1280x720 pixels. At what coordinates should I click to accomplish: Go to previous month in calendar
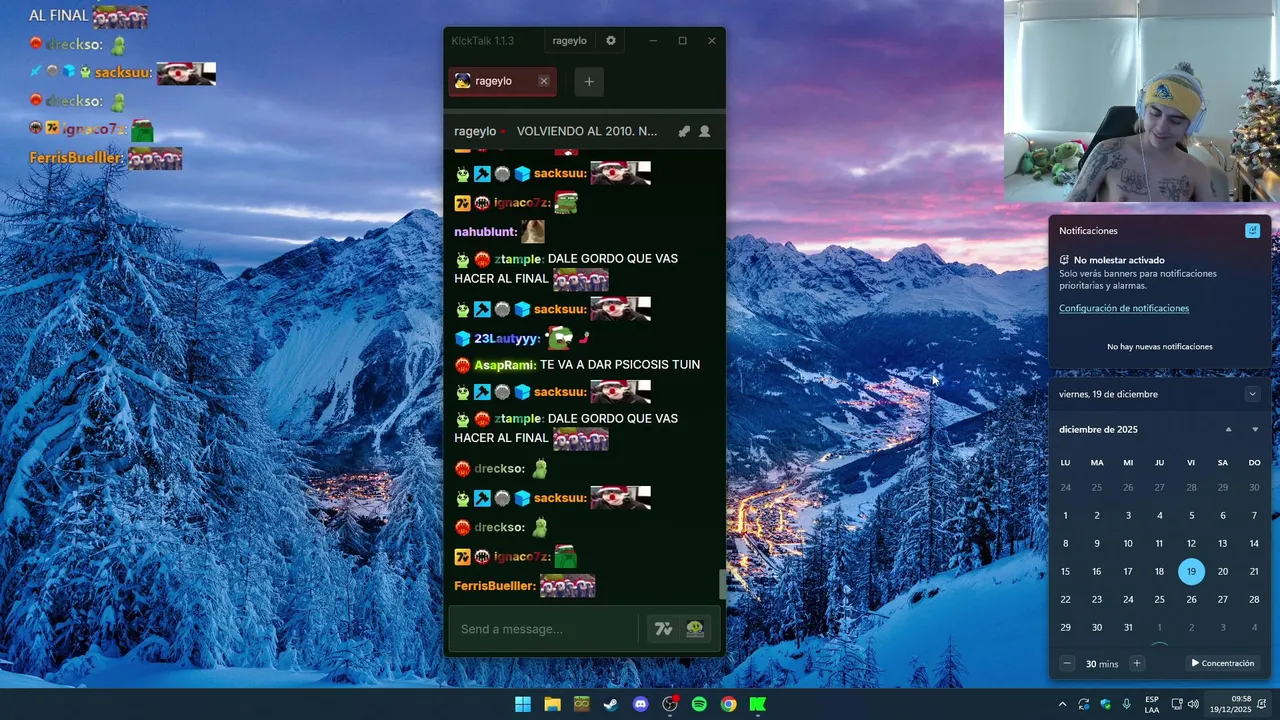point(1229,430)
